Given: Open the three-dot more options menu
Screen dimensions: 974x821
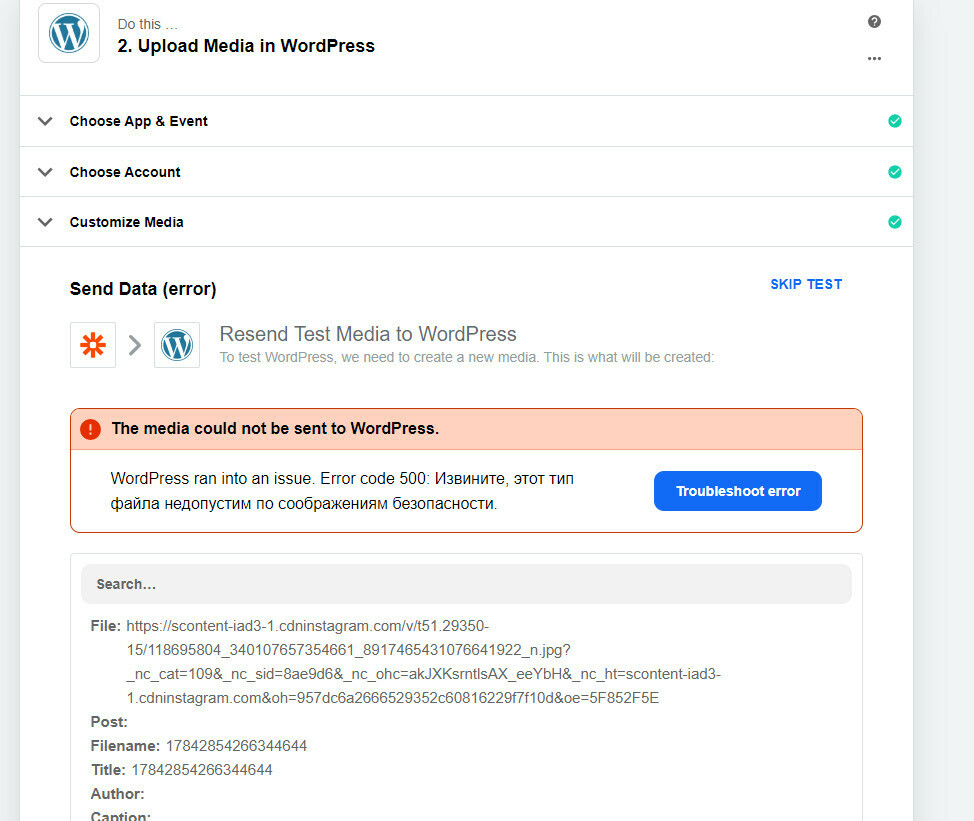Looking at the screenshot, I should click(x=874, y=58).
